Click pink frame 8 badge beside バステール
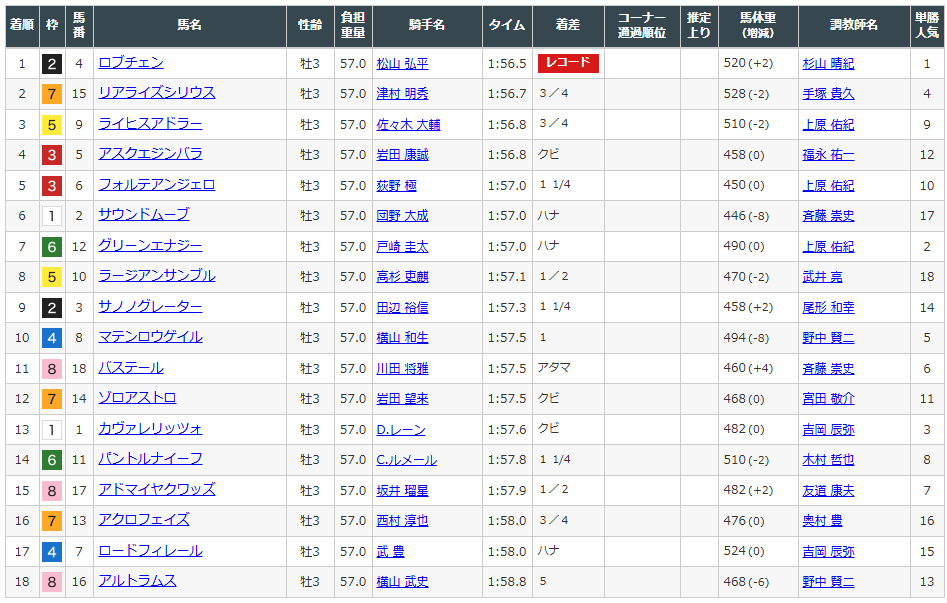This screenshot has height=603, width=947. [x=52, y=369]
